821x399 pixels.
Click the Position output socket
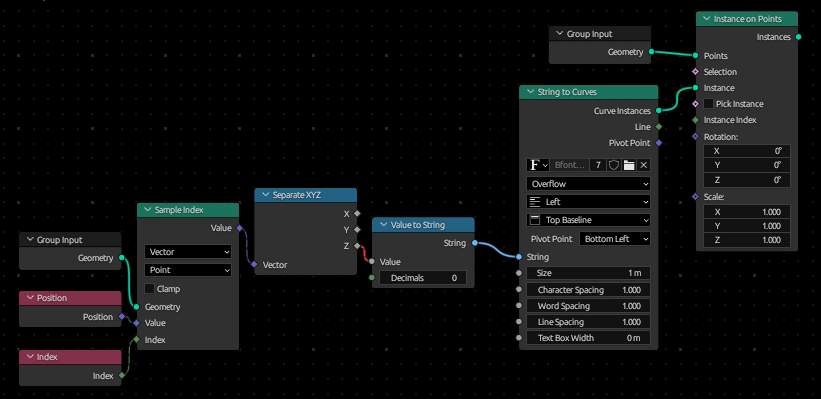[x=121, y=316]
